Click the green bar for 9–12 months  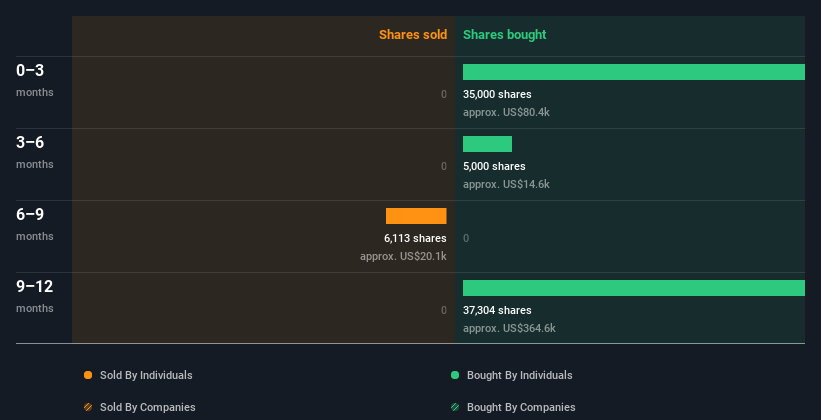point(634,288)
